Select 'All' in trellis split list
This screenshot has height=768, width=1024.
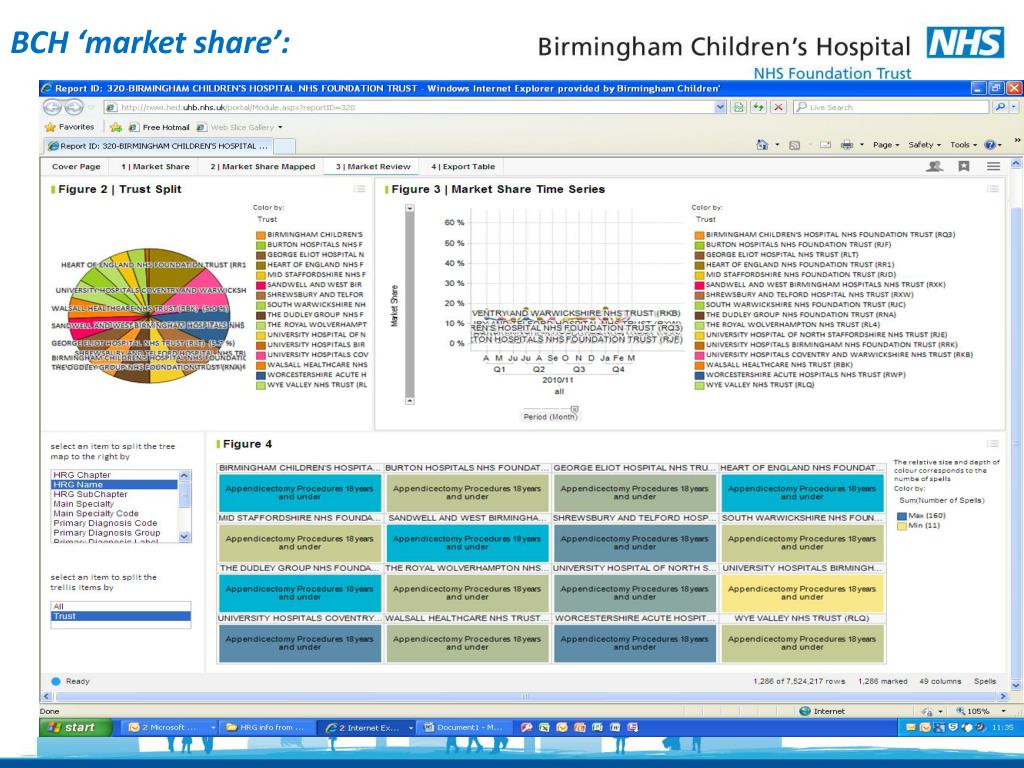coord(121,606)
